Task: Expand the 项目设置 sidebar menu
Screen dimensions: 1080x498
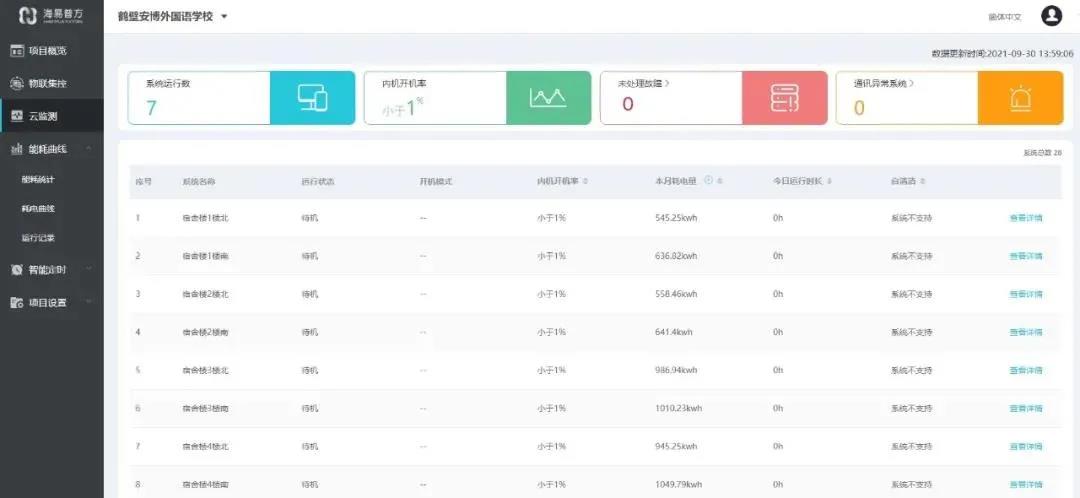Action: coord(88,302)
